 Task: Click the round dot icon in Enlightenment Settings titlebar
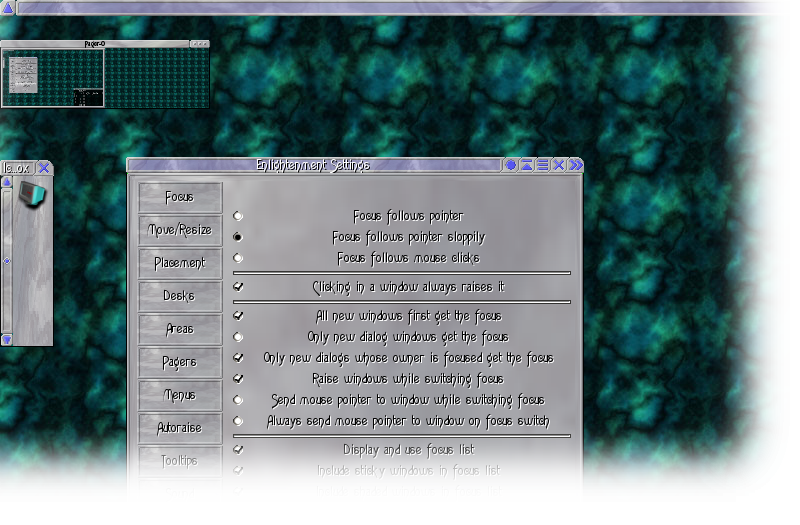[510, 165]
